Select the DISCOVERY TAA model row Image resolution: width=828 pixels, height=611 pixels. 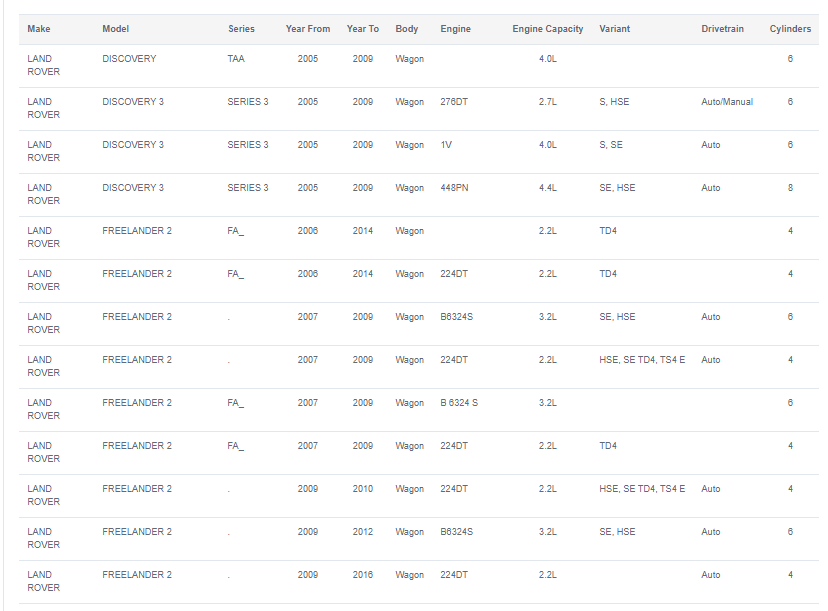[419, 65]
